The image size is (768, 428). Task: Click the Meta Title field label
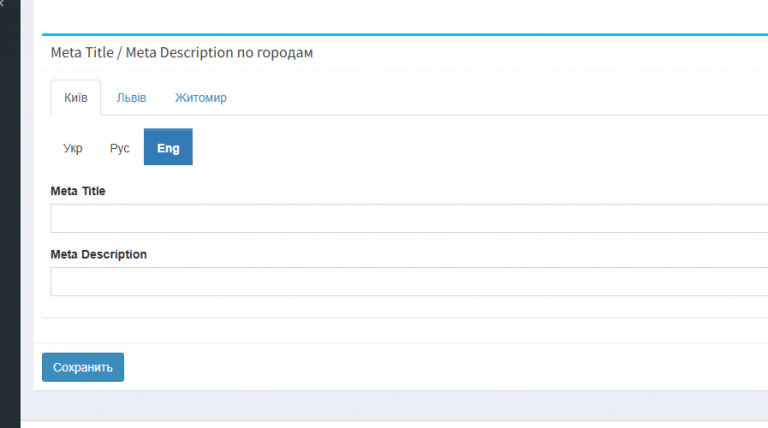click(78, 191)
